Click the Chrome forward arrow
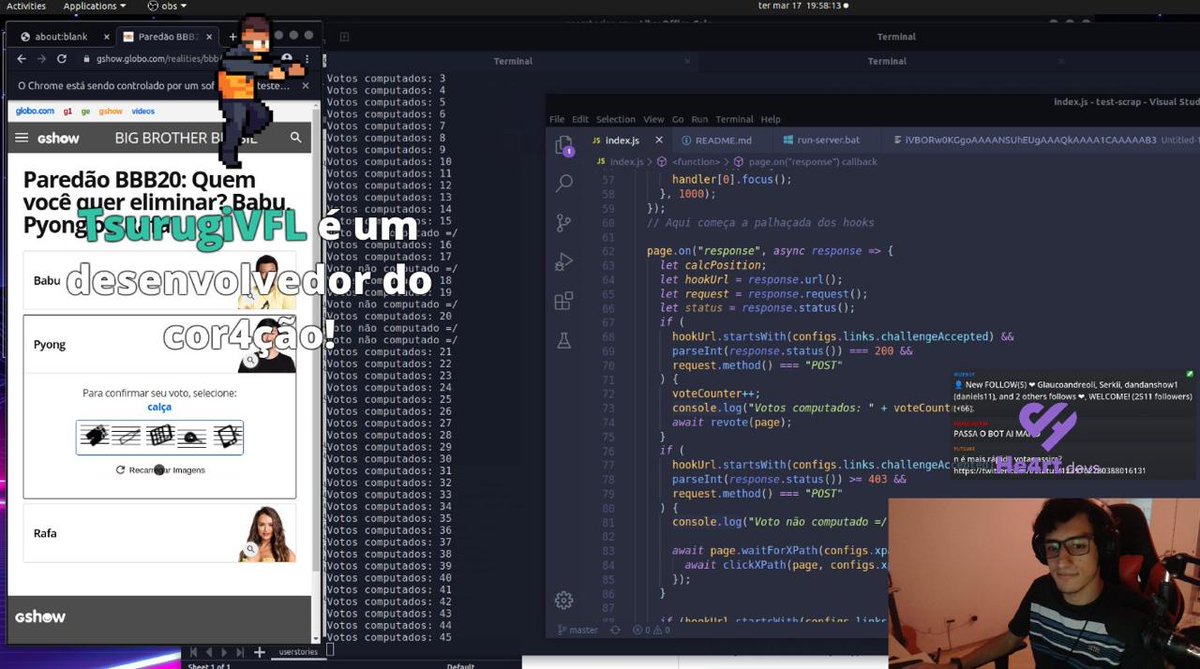This screenshot has width=1200, height=669. 41,59
